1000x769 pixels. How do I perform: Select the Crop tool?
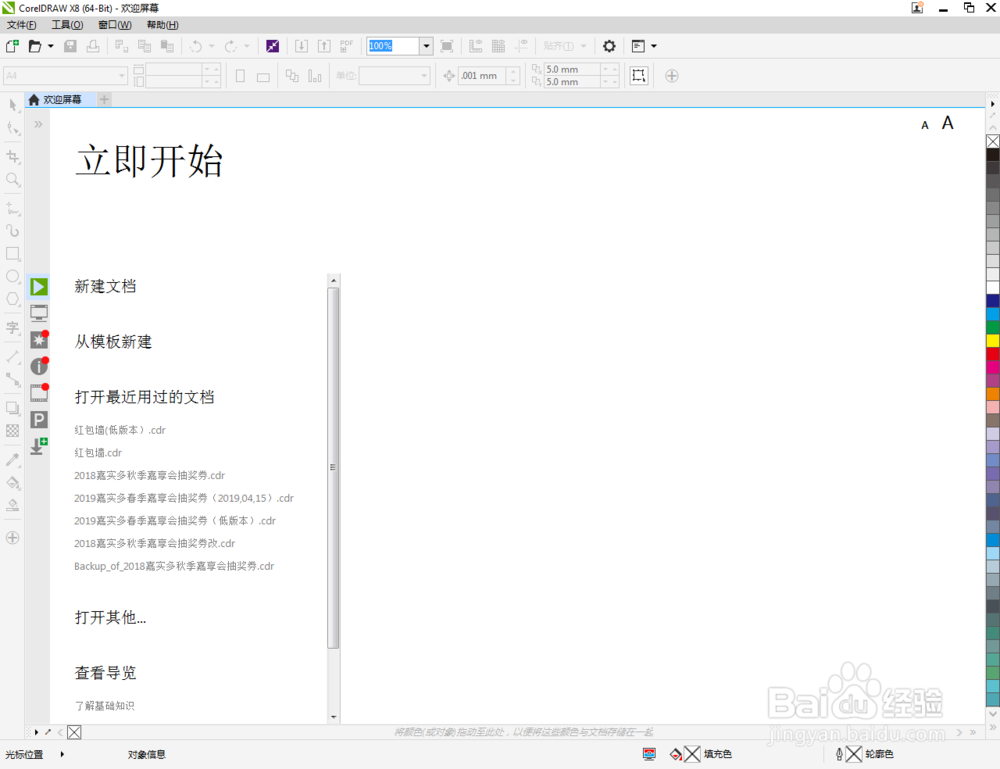(13, 156)
